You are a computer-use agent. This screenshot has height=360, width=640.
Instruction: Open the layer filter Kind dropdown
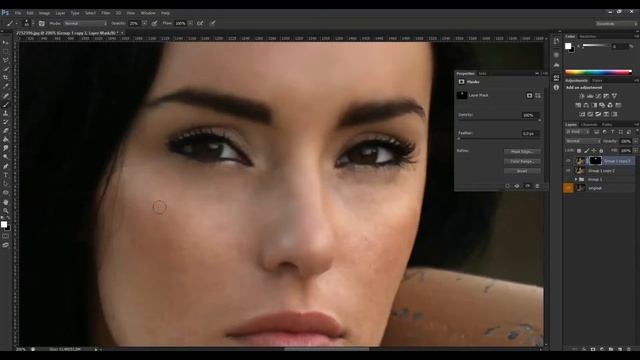tap(577, 132)
